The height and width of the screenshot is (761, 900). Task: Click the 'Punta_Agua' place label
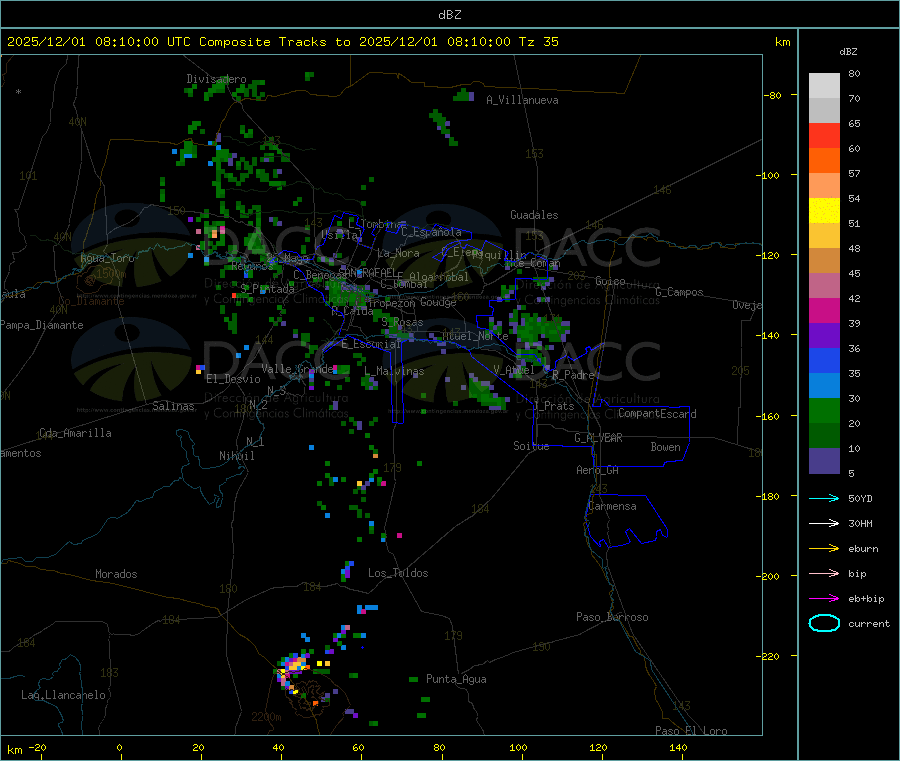(x=456, y=679)
